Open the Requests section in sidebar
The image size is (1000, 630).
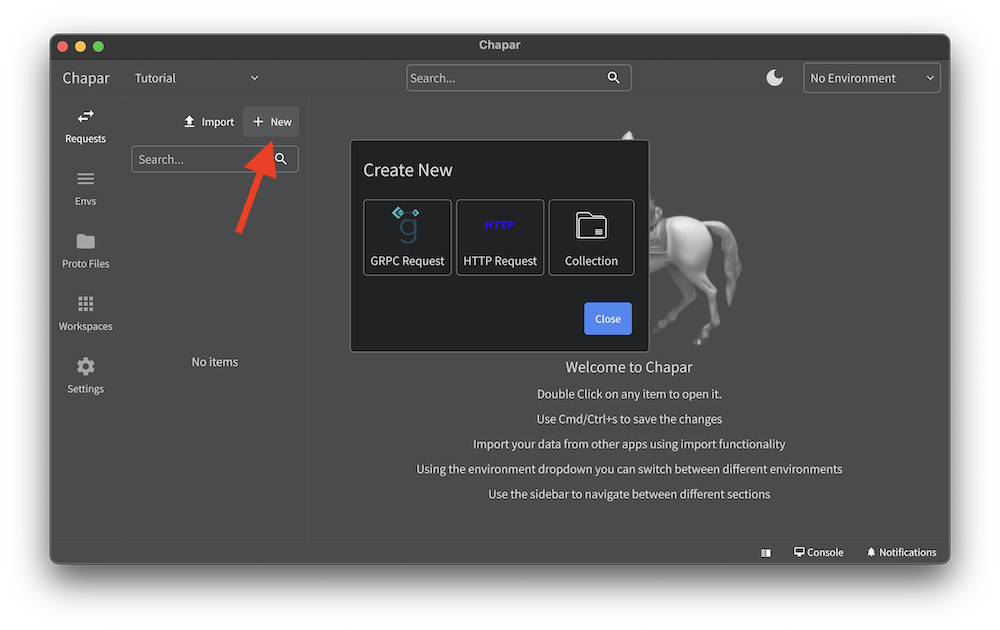tap(85, 126)
